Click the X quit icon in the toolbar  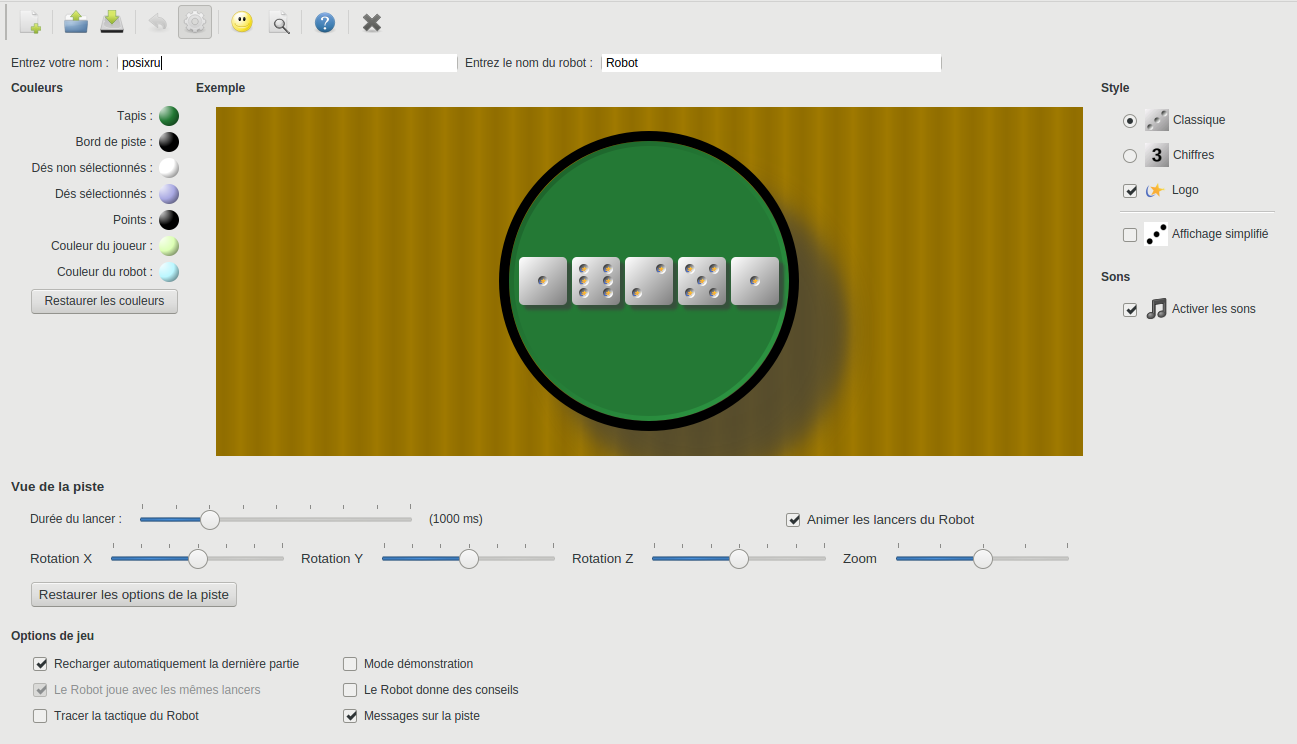click(372, 22)
